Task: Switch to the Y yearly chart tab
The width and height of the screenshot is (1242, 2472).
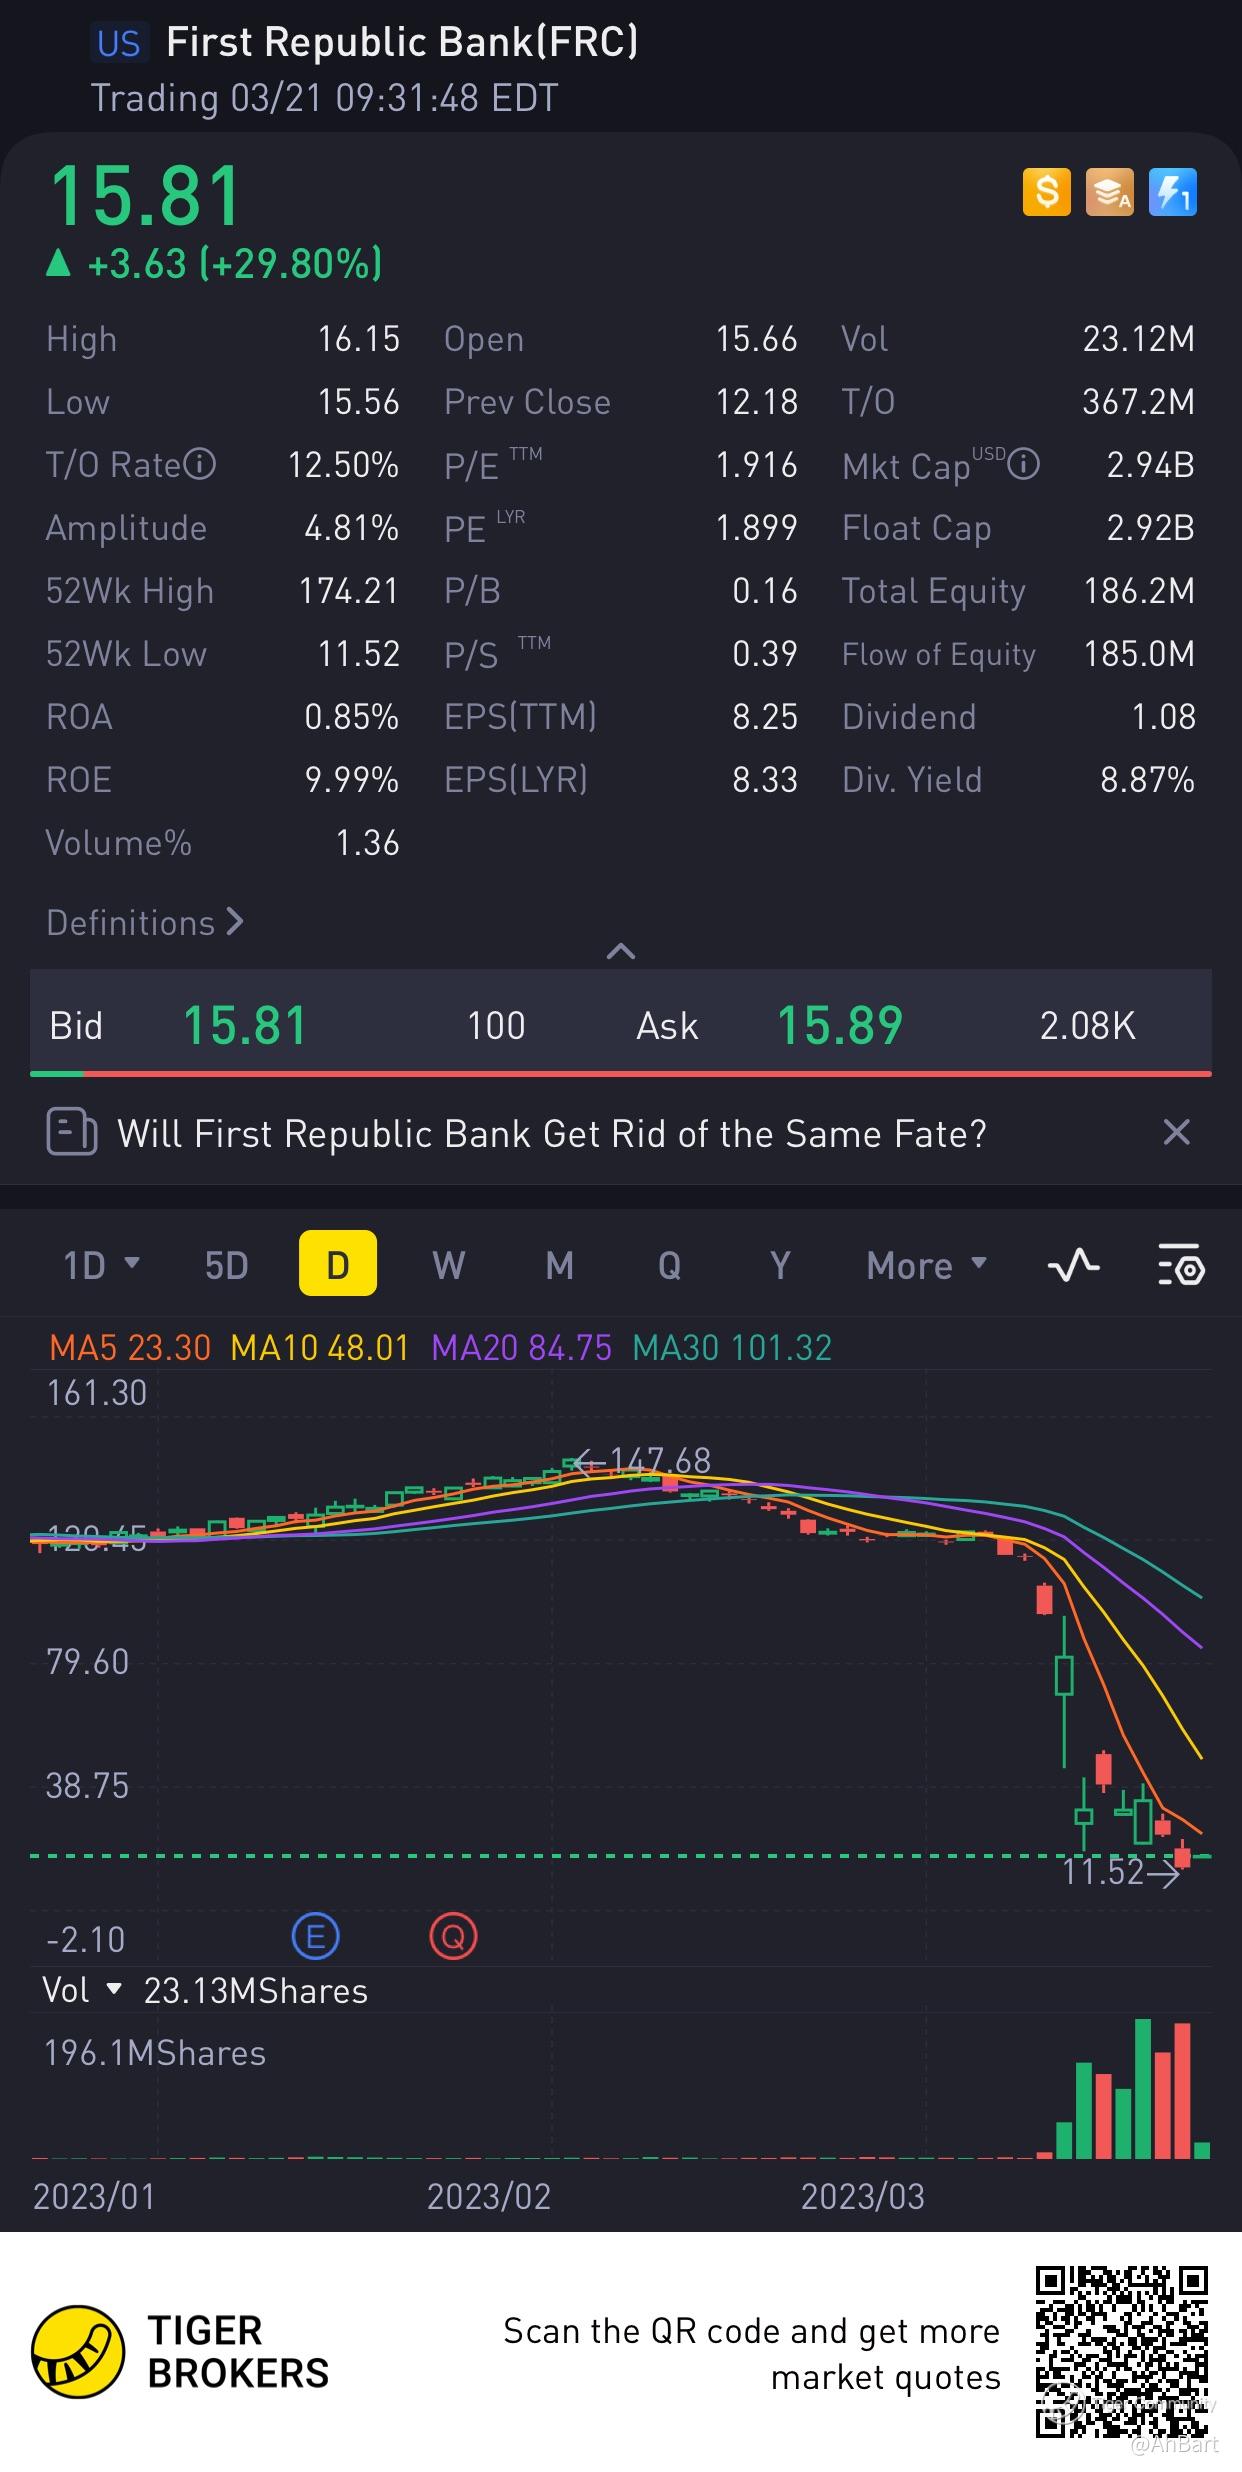Action: [x=781, y=1266]
